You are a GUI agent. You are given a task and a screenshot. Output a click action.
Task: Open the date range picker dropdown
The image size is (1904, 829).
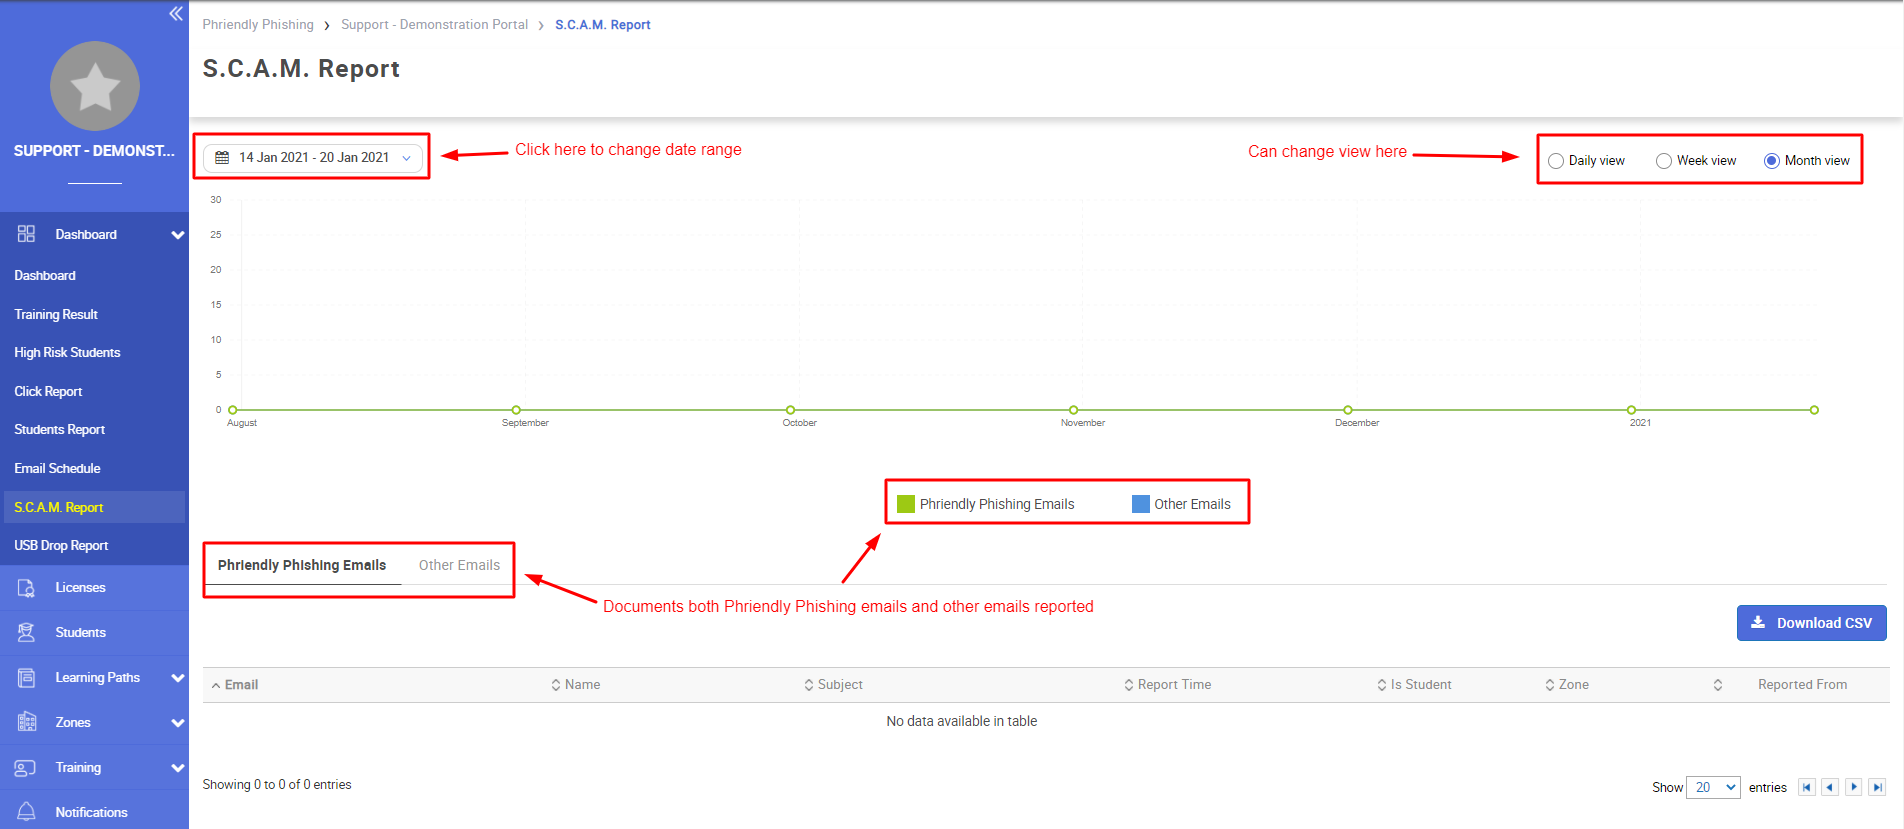[x=313, y=158]
